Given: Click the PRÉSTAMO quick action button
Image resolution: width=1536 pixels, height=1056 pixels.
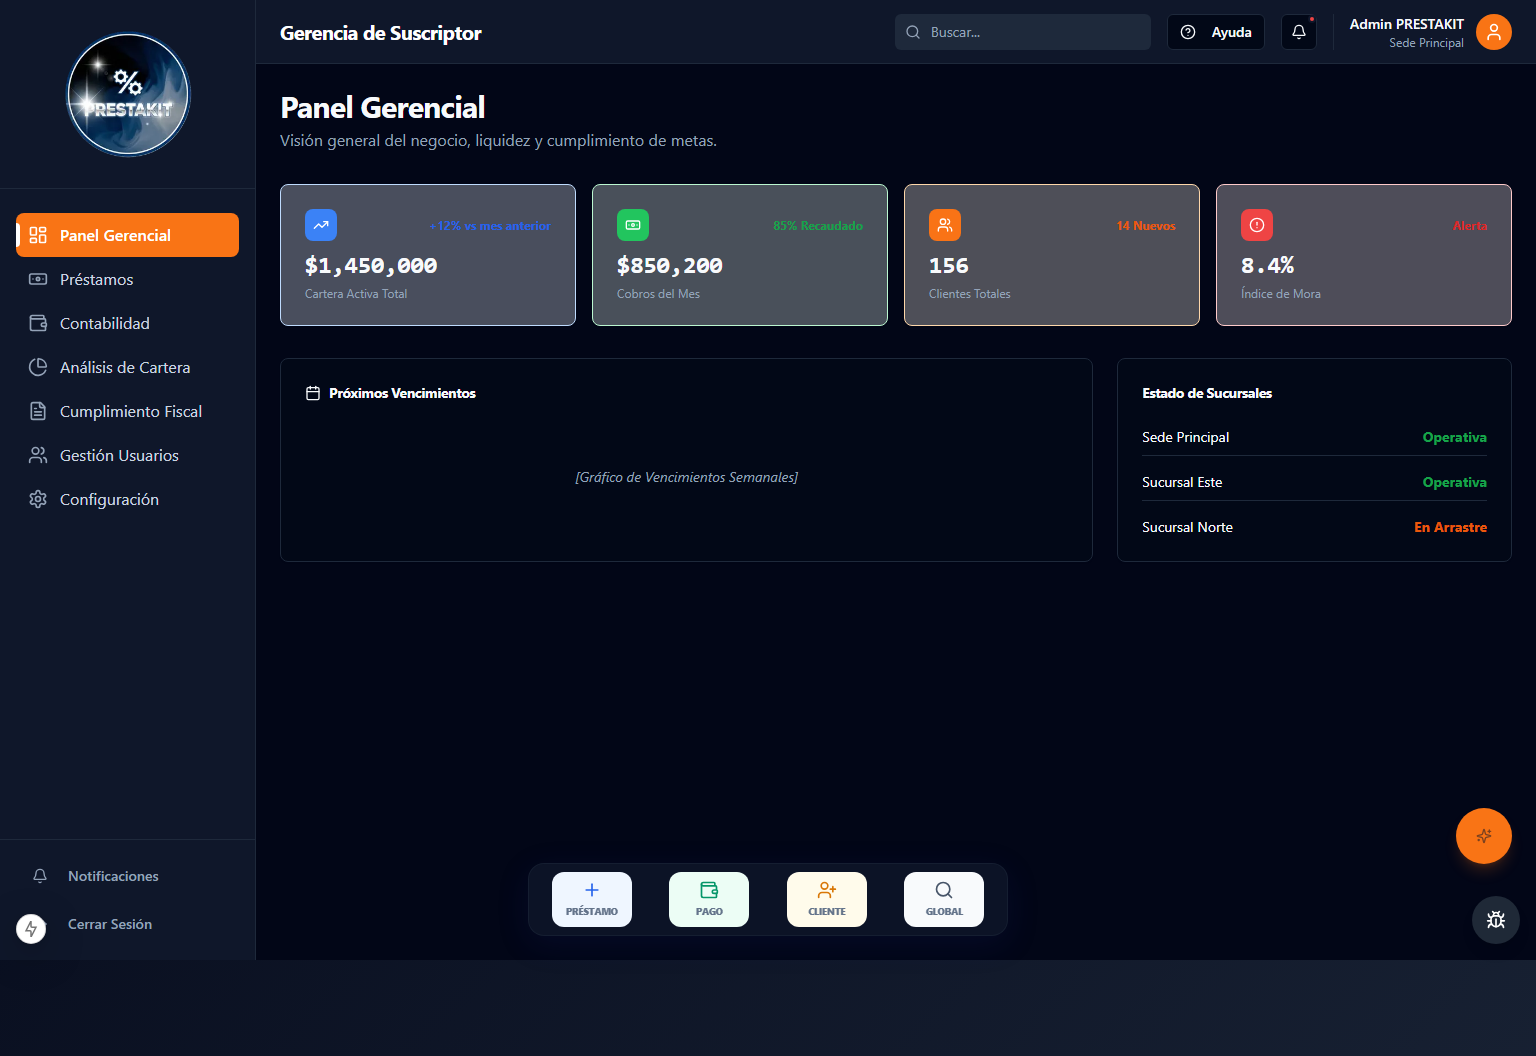Looking at the screenshot, I should (x=592, y=899).
